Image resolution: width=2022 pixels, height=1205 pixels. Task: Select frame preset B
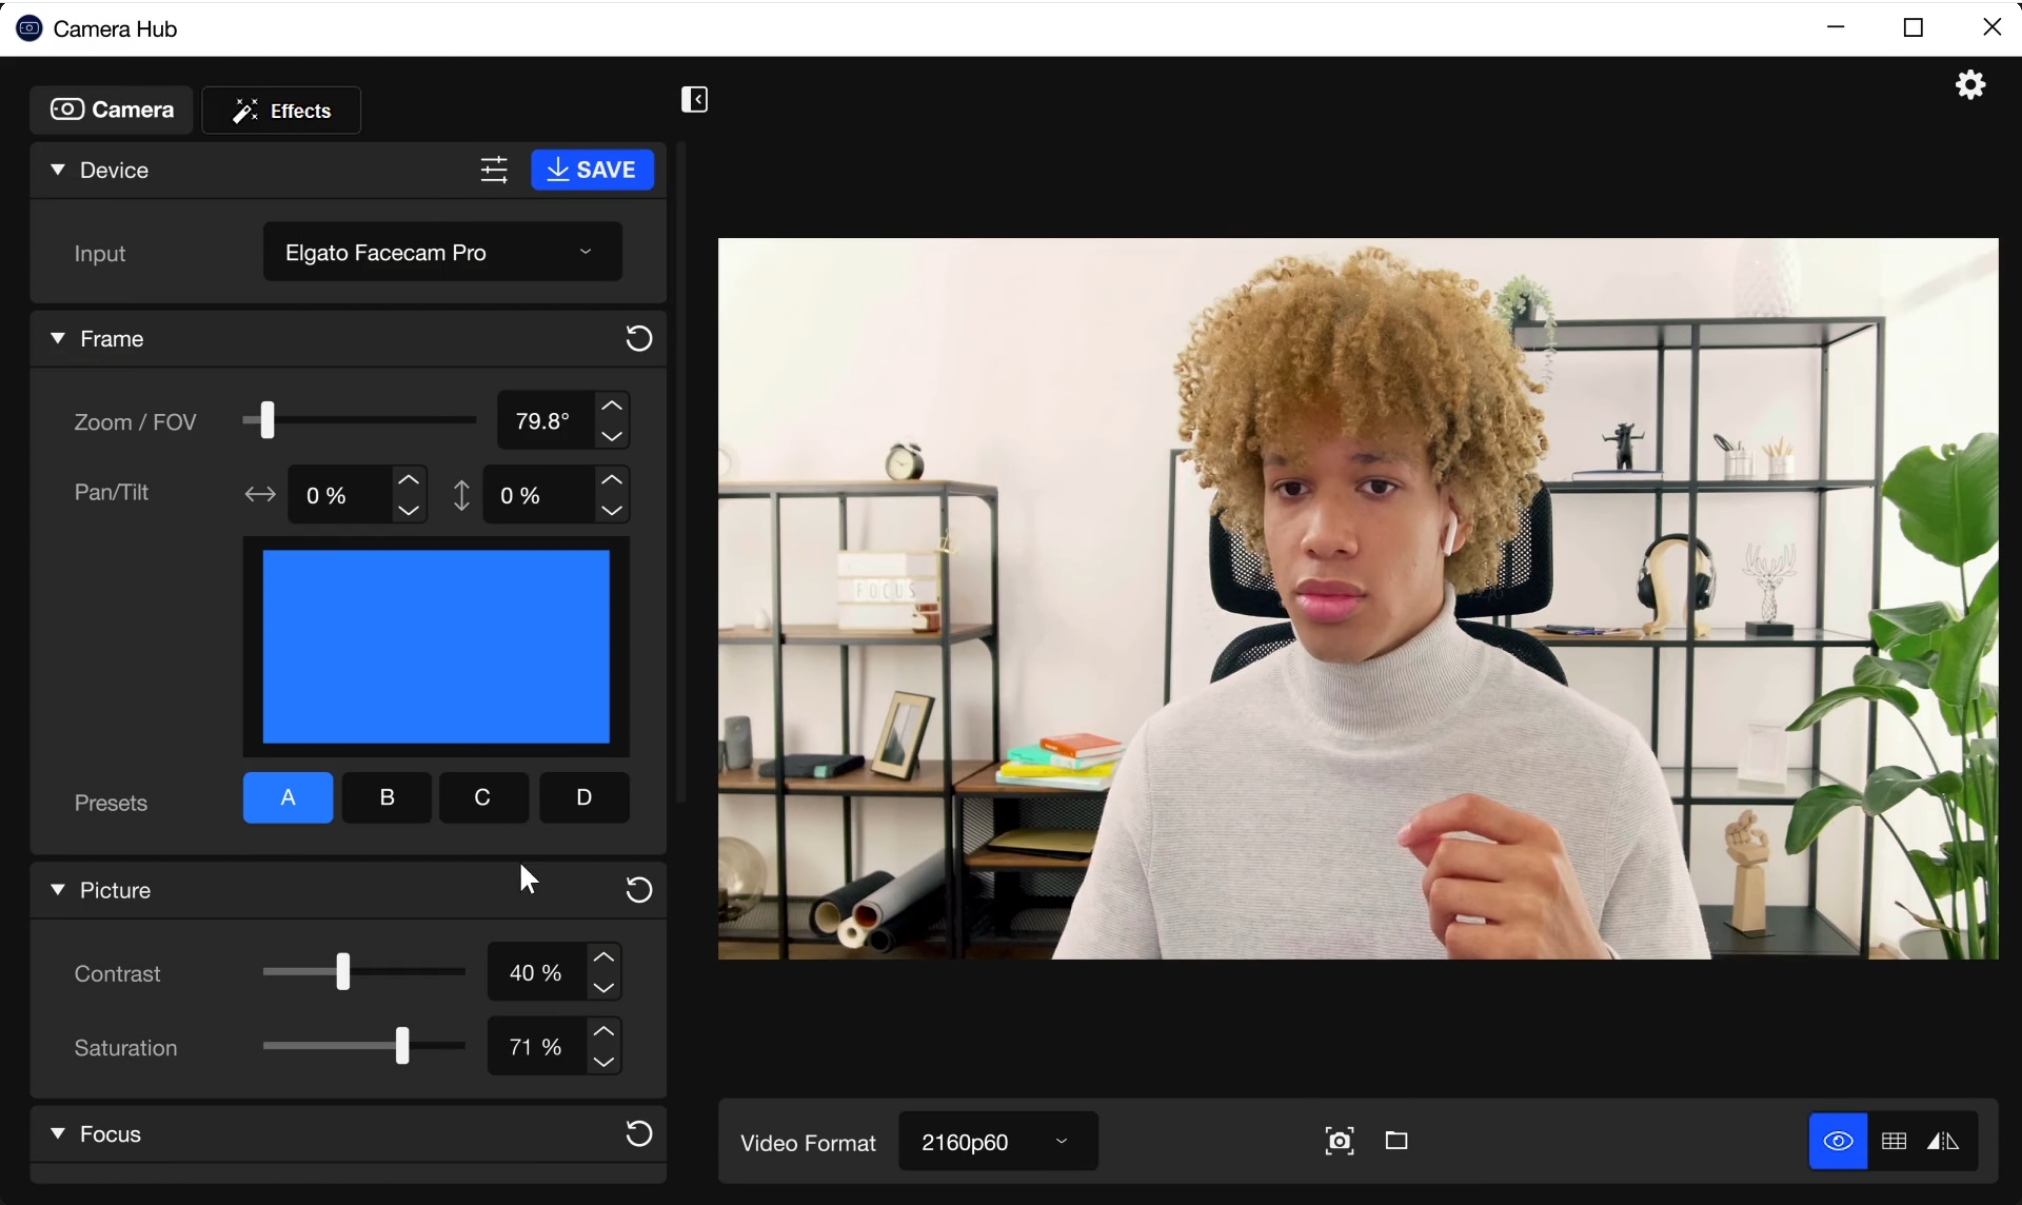pos(387,798)
